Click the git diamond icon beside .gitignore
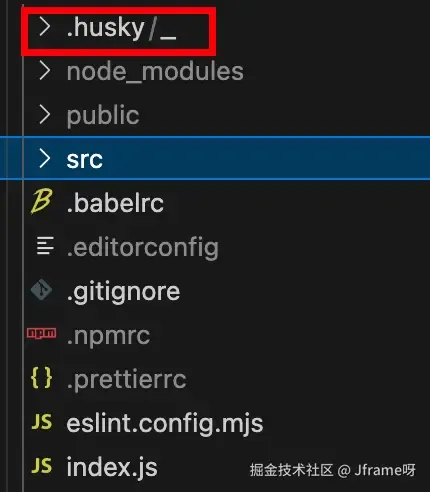 click(41, 290)
